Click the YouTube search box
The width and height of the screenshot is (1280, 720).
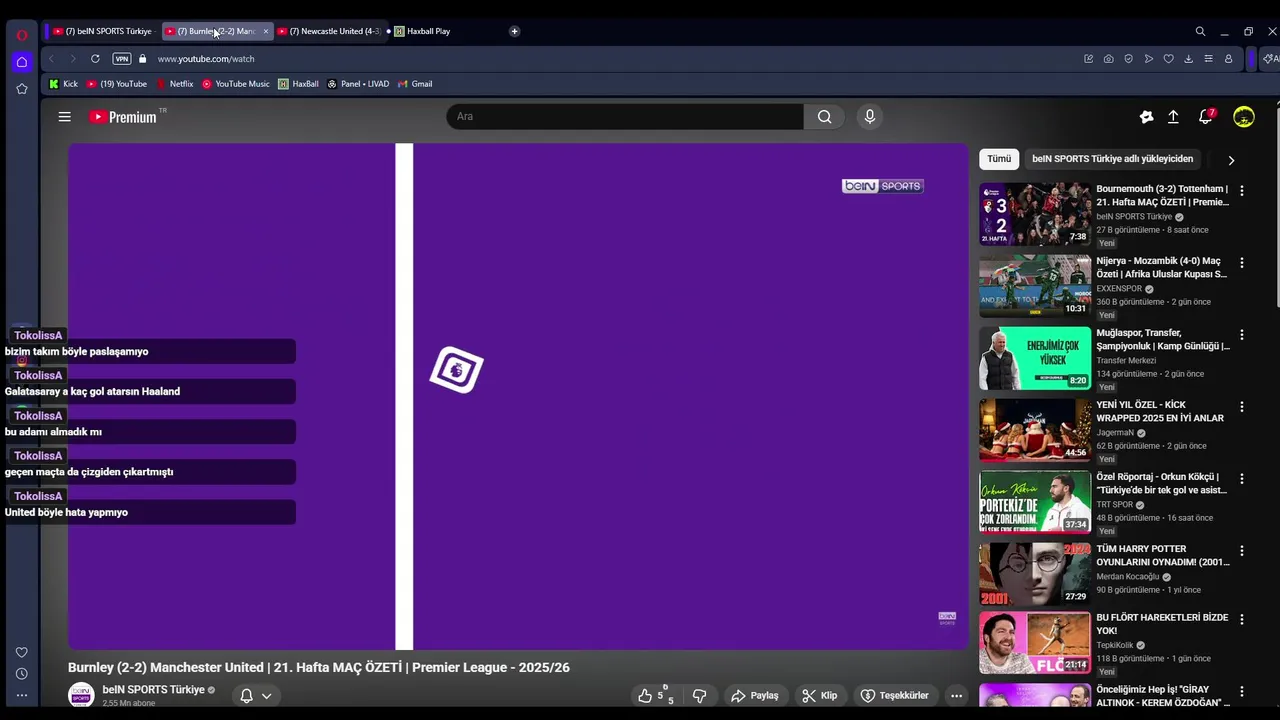coord(625,117)
